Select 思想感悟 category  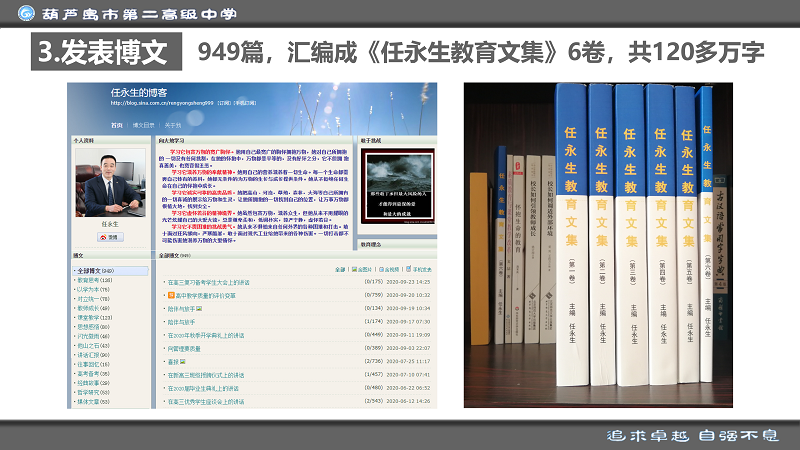pos(93,327)
